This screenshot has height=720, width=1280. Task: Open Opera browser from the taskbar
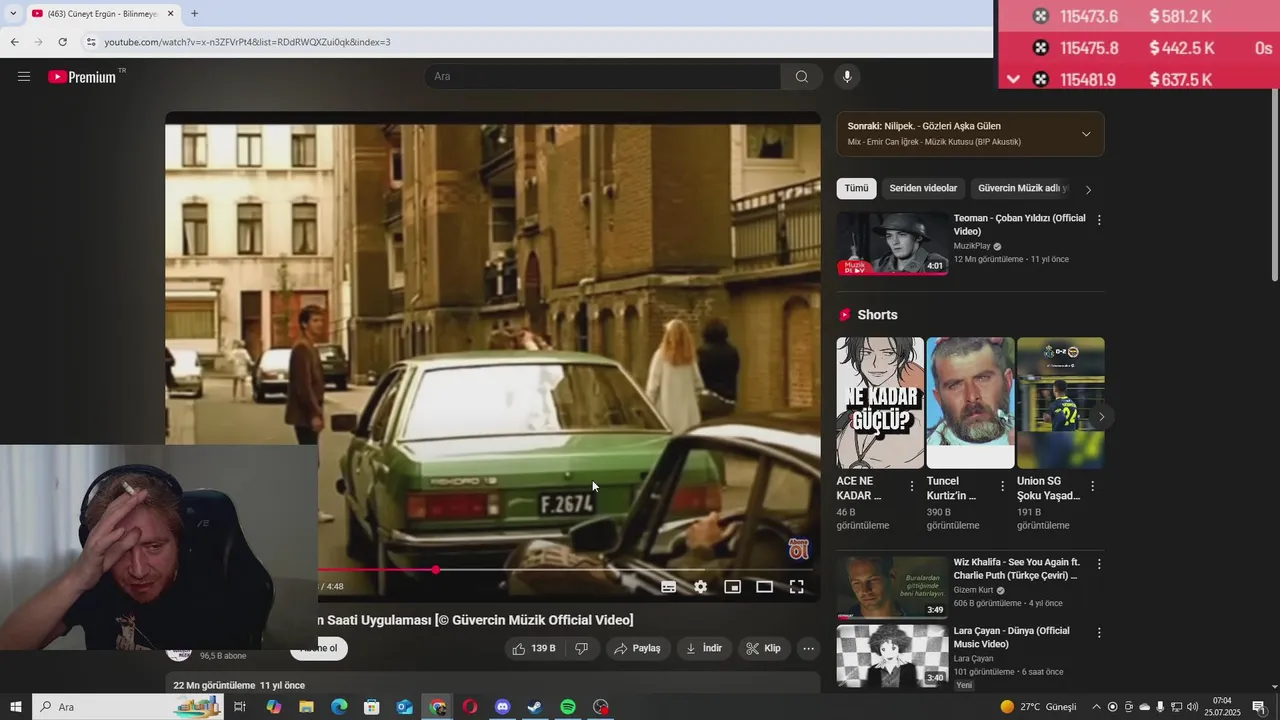[x=470, y=707]
